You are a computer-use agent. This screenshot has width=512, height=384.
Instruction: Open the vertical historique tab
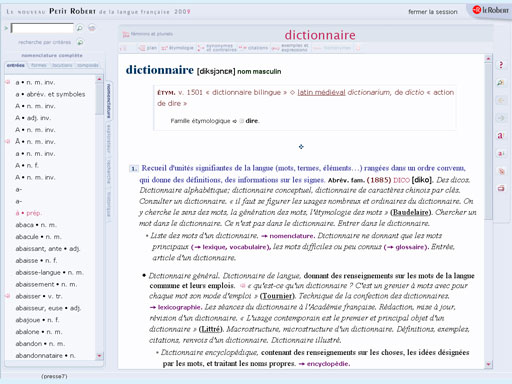[109, 204]
